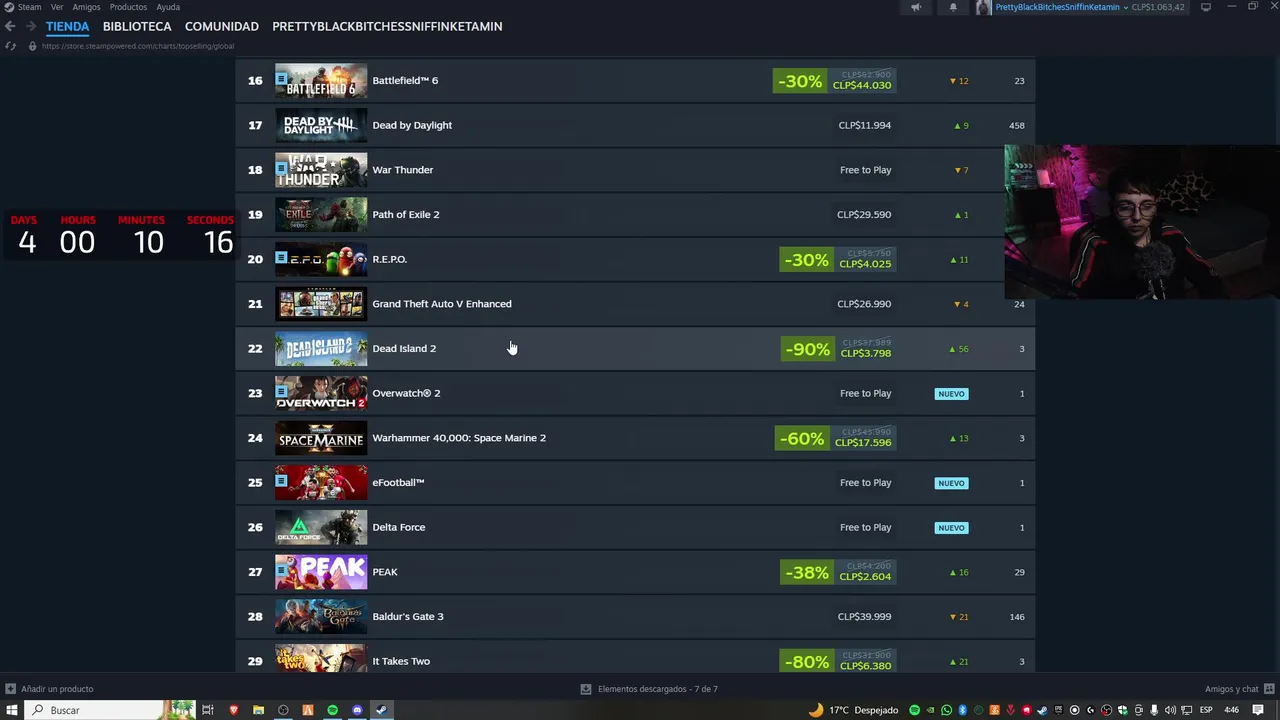Switch to the BIBLIOTECA tab
The width and height of the screenshot is (1280, 720).
137,26
